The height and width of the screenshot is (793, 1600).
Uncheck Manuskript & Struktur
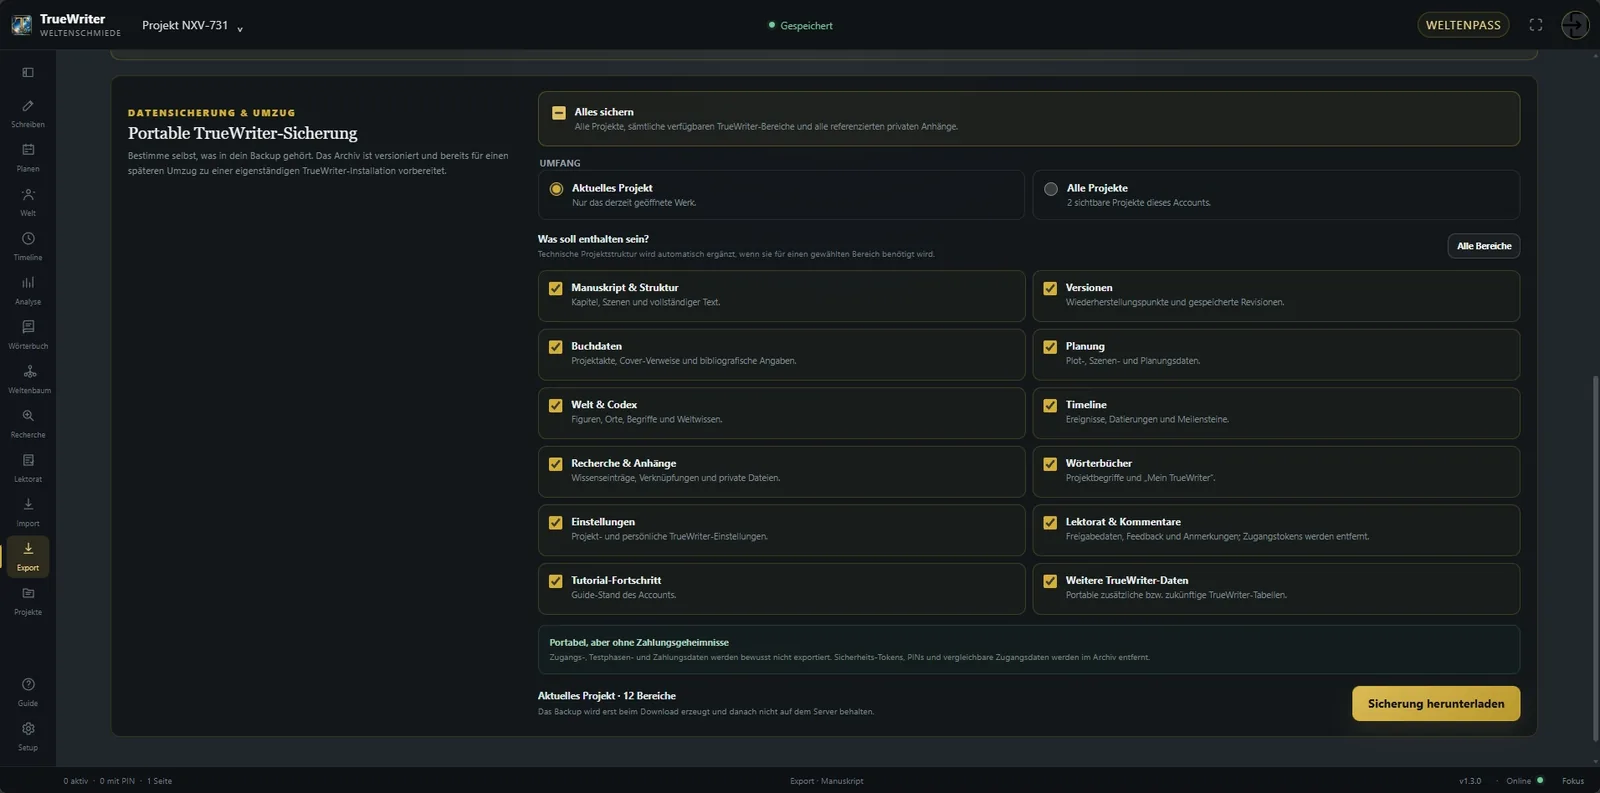coord(556,289)
